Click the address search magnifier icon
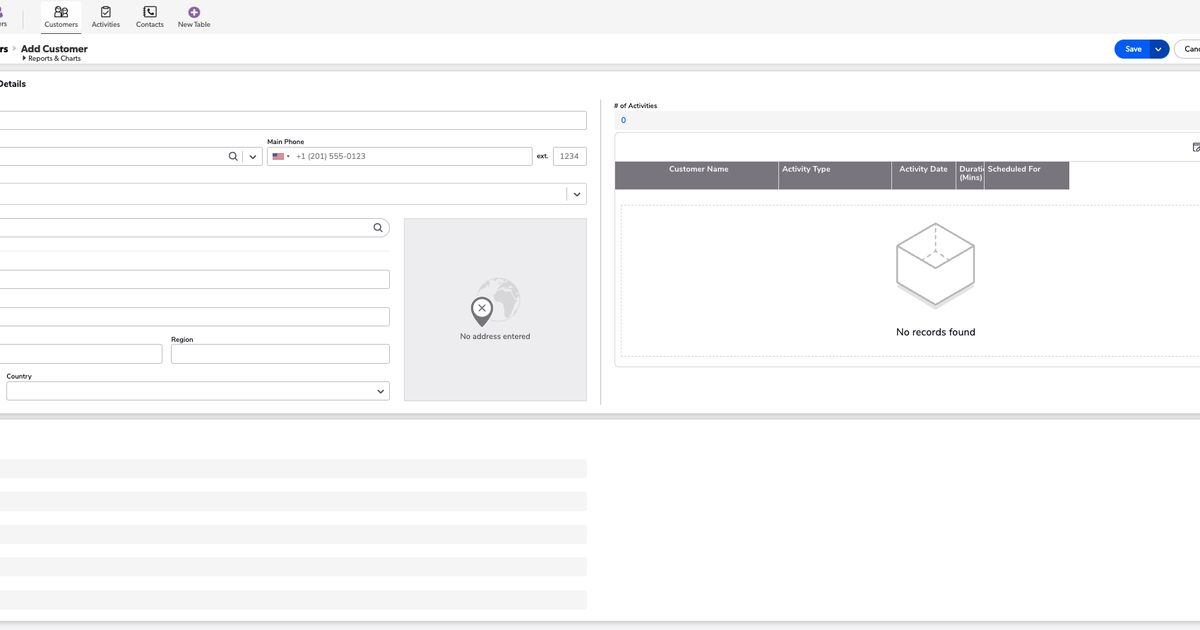The height and width of the screenshot is (630, 1200). coord(378,228)
